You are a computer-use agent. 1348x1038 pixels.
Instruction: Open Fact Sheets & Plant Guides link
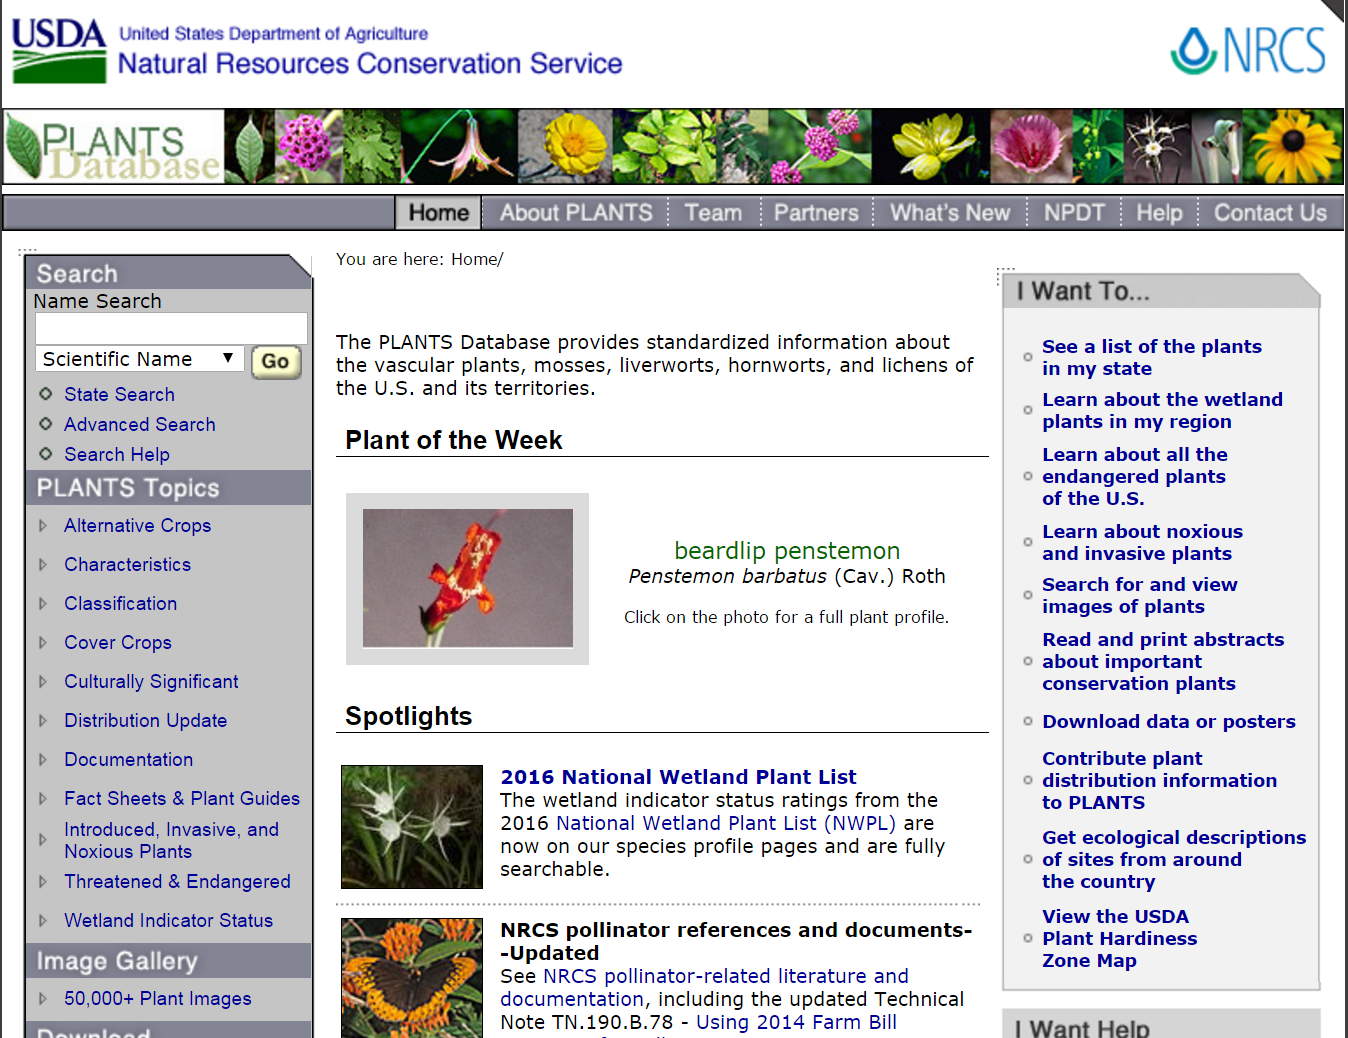pos(182,799)
